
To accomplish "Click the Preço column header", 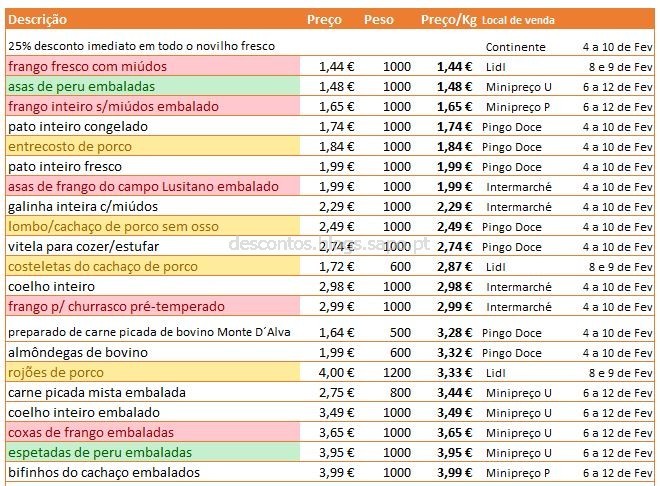I will [324, 20].
